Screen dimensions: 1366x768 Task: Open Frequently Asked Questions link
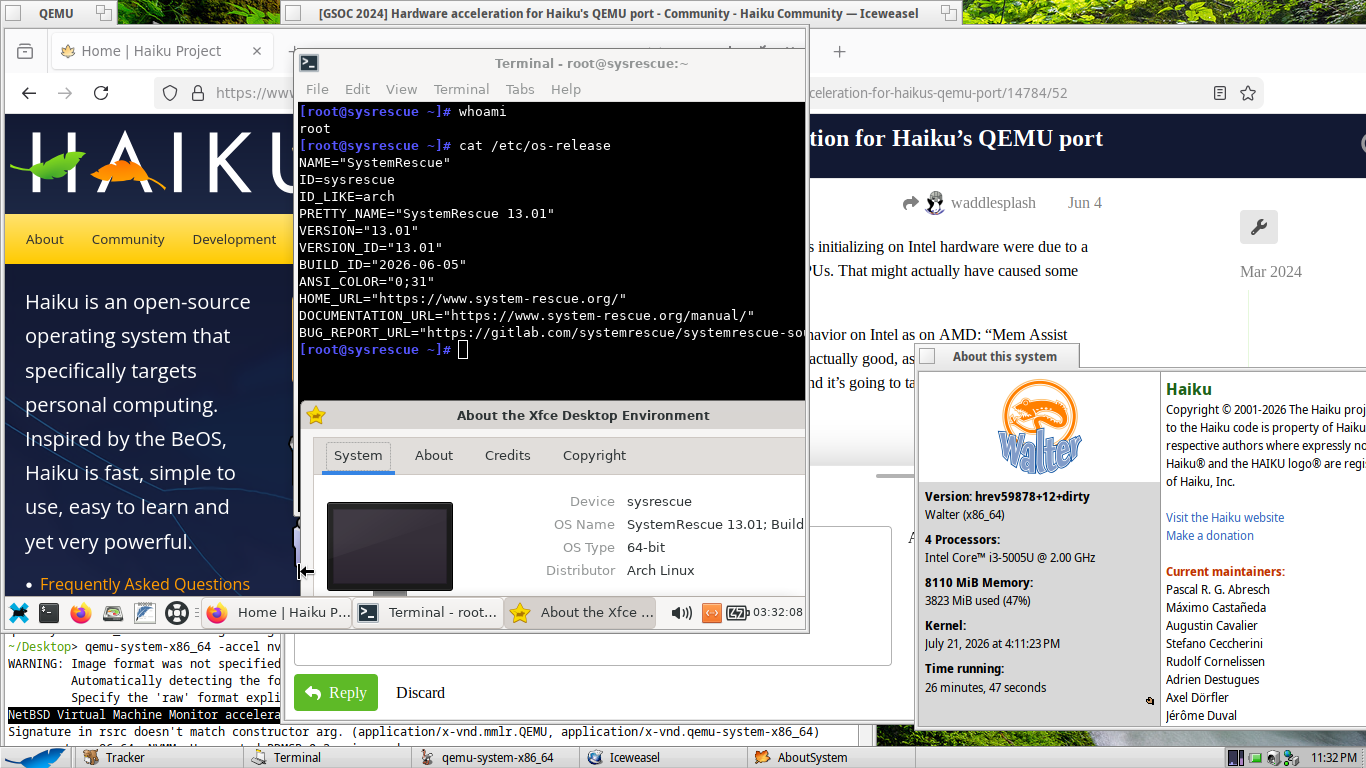[145, 584]
